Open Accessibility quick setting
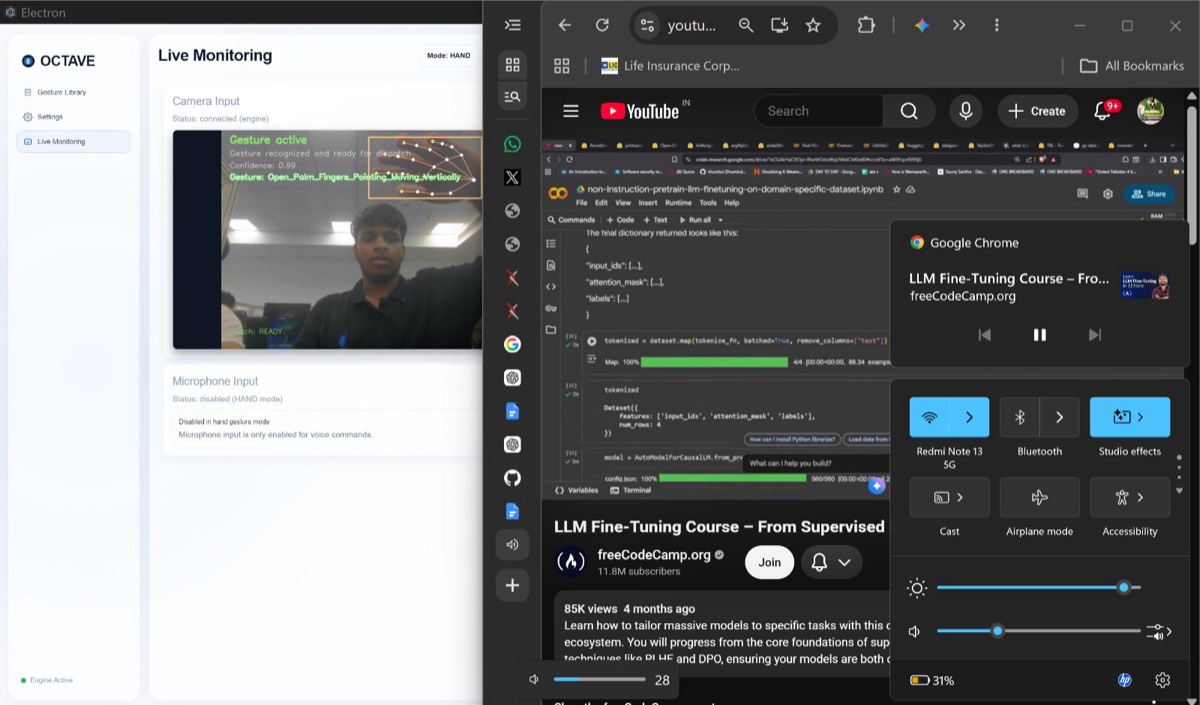Screen dimensions: 1200x705 point(1130,497)
